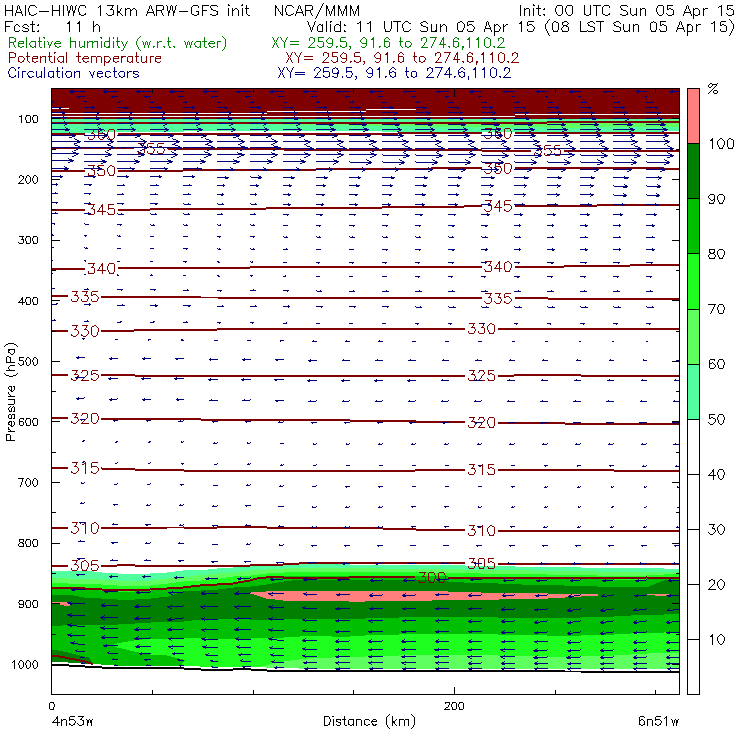The image size is (740, 740).
Task: Click the 'Pressure (hPa)' axis title
Action: pyautogui.click(x=11, y=392)
